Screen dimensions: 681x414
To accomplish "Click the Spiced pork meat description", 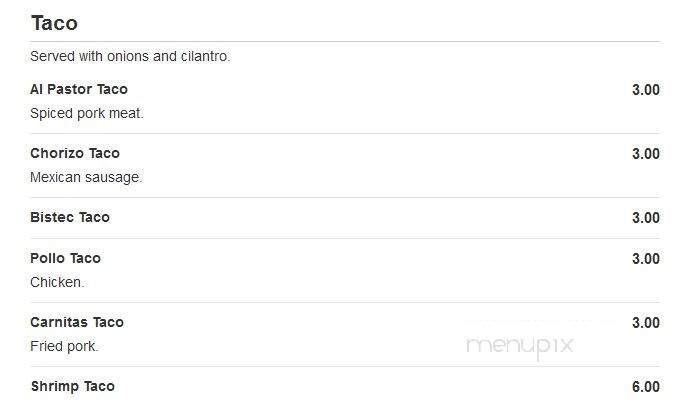I will tap(86, 113).
